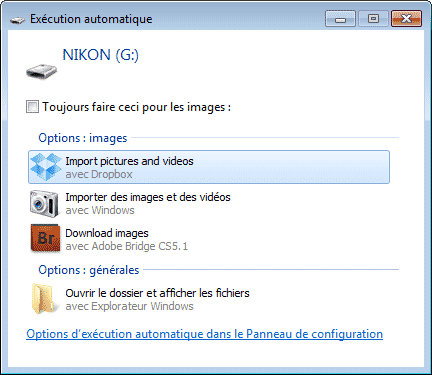Screen dimensions: 432x375
Task: Click the 'avec Dropbox' subtitle
Action: [x=99, y=174]
